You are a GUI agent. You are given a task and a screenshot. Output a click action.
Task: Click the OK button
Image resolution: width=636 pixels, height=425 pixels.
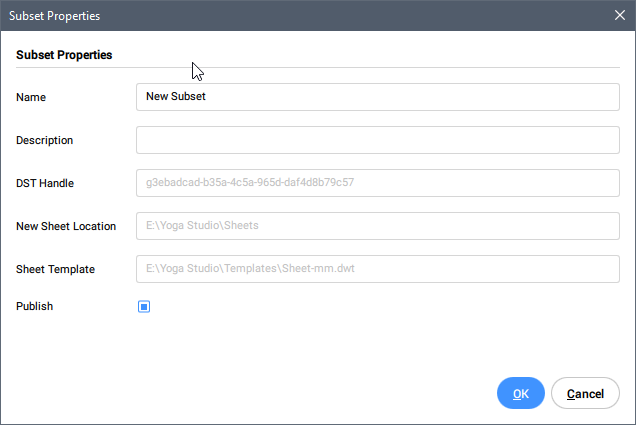point(520,394)
